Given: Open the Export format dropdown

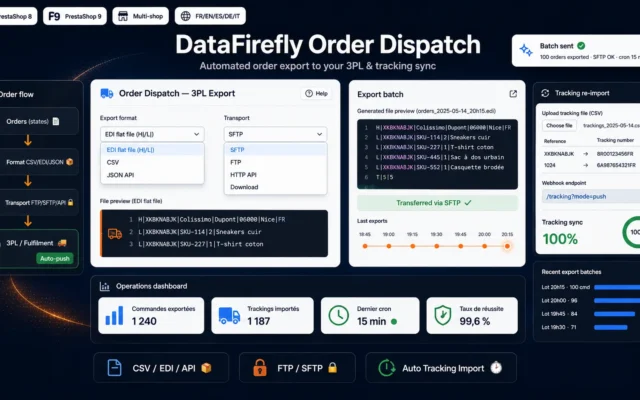Looking at the screenshot, I should 152,134.
